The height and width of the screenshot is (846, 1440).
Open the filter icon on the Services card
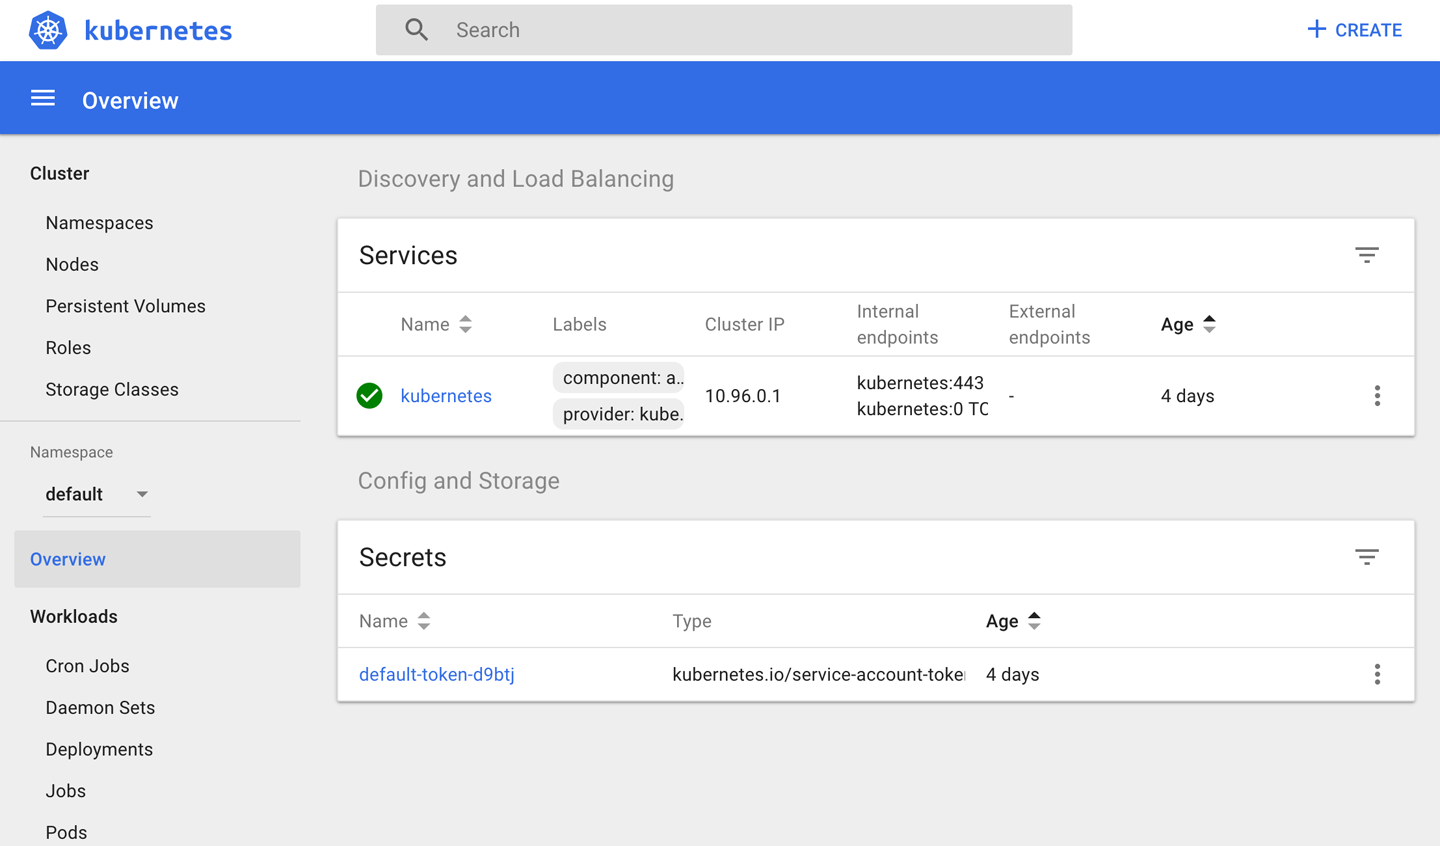pyautogui.click(x=1367, y=255)
